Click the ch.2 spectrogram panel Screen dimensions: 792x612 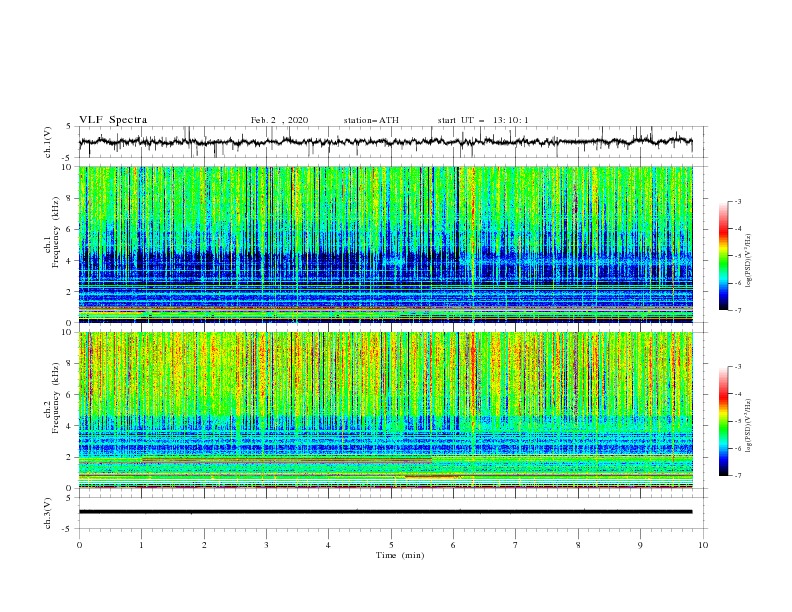386,410
